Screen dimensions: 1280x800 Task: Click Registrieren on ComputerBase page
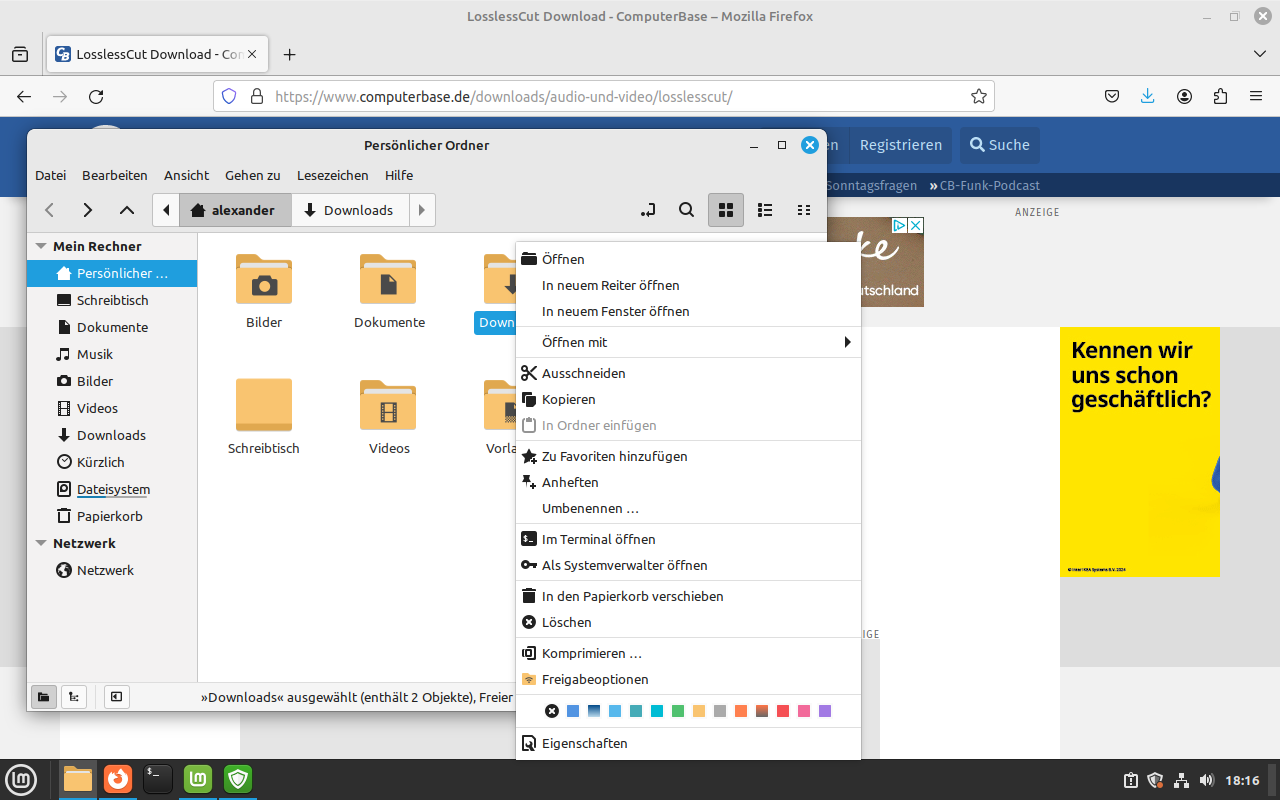click(x=901, y=145)
